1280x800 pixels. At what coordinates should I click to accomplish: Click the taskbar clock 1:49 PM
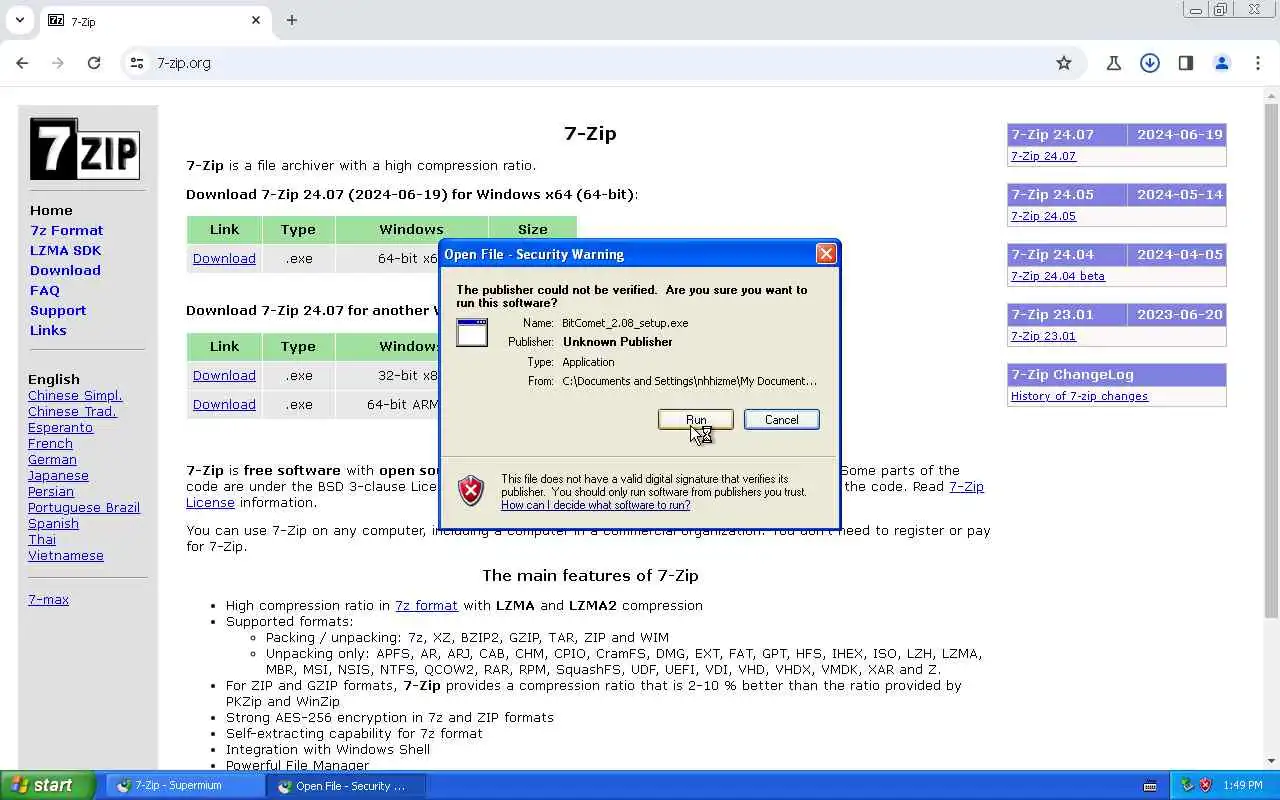coord(1243,785)
